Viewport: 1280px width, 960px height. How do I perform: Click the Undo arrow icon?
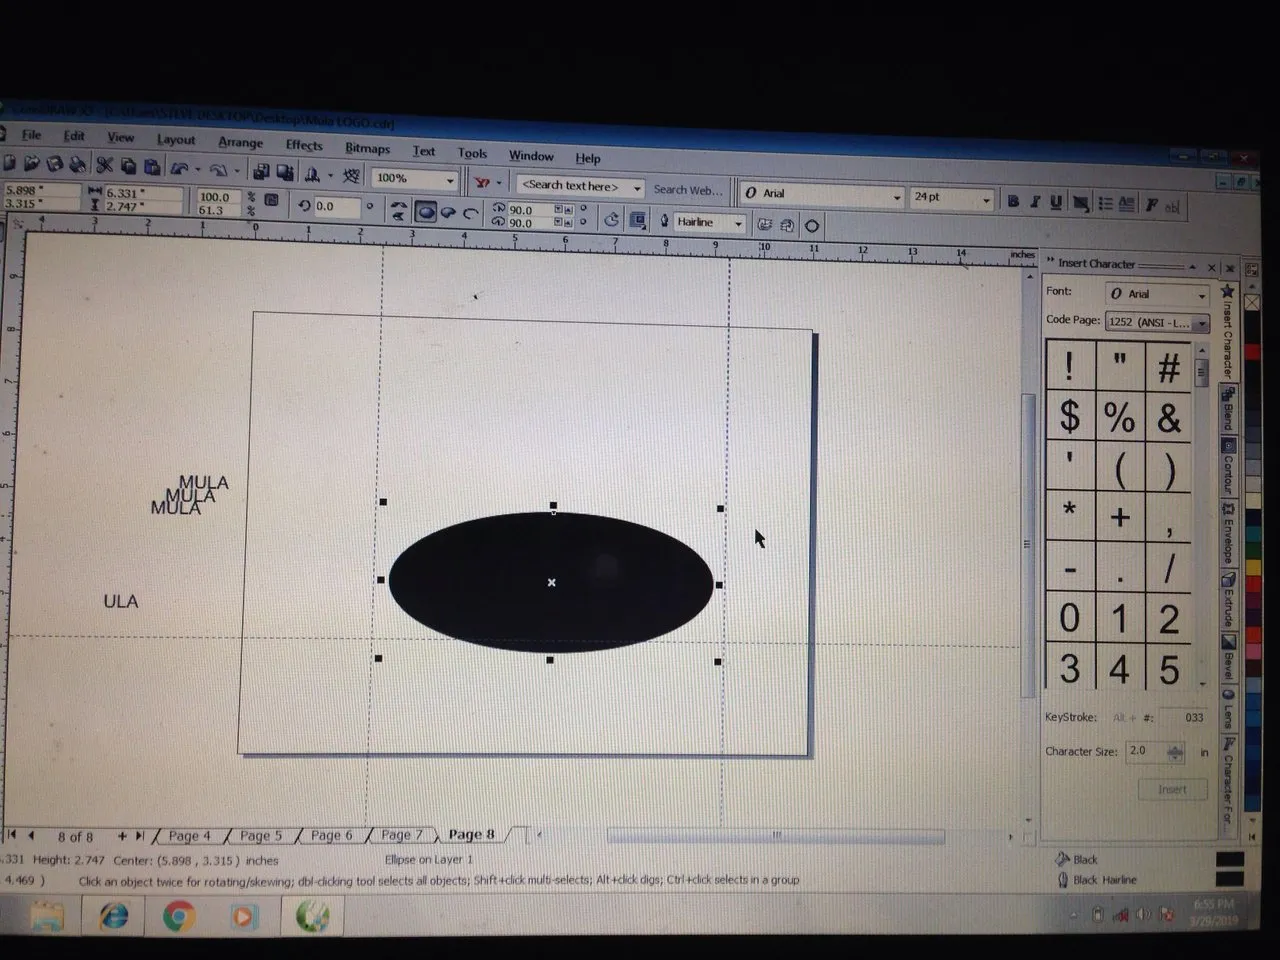(x=180, y=168)
